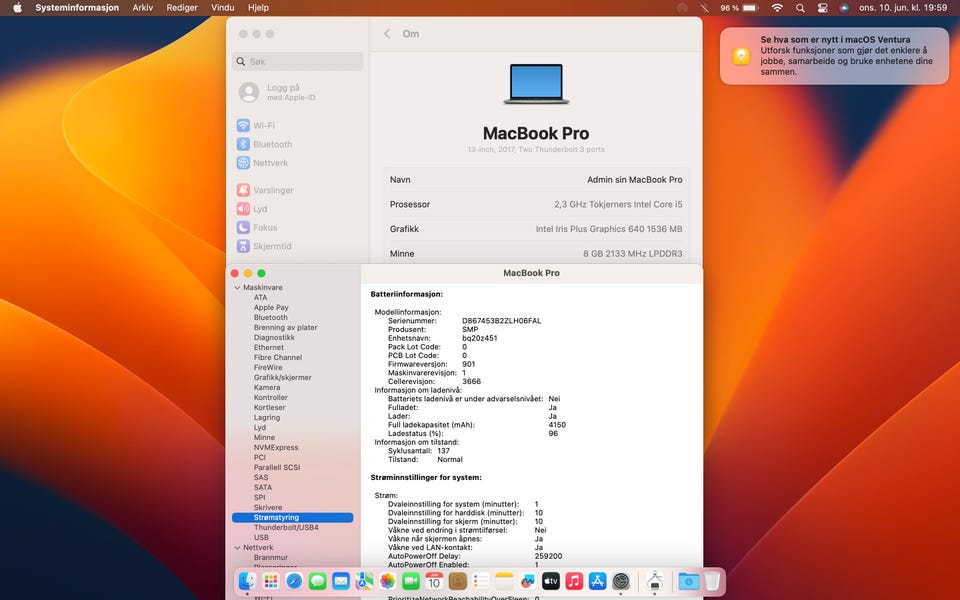
Task: Select Brenning av plater item
Action: pyautogui.click(x=285, y=328)
